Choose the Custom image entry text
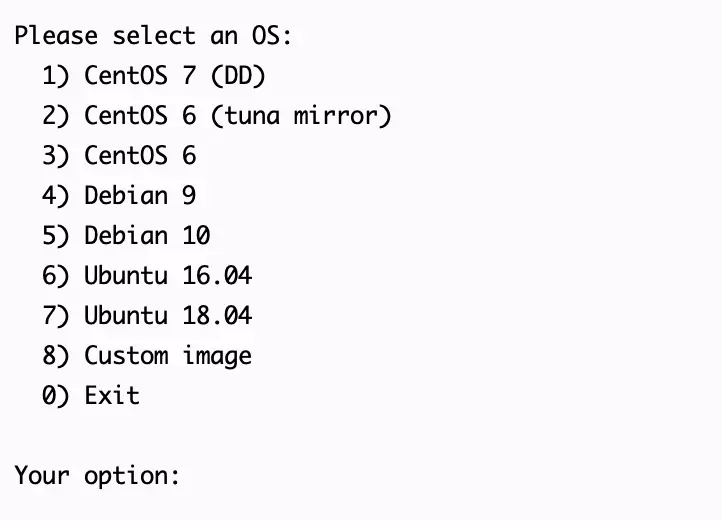The width and height of the screenshot is (722, 520). pos(168,356)
